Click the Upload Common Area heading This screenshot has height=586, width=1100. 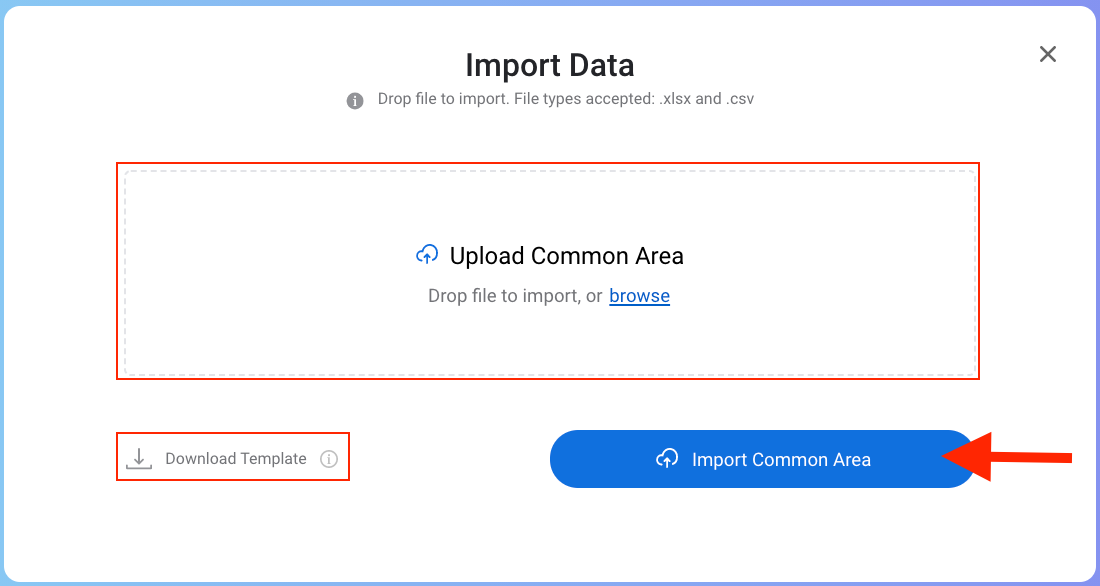pos(566,256)
